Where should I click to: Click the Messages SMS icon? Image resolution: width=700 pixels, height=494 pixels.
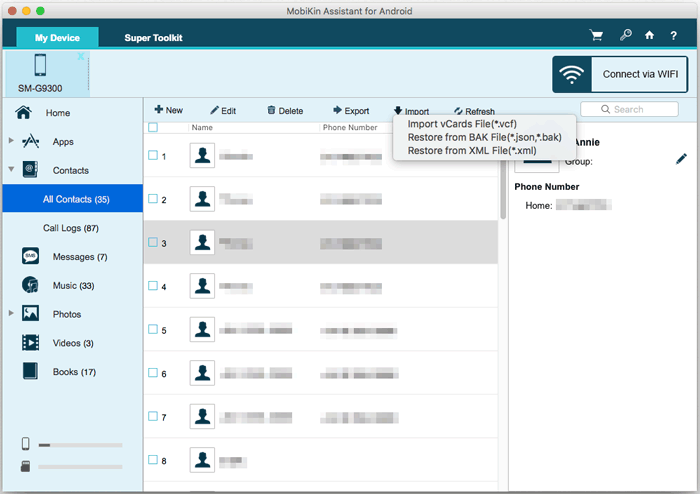tap(30, 256)
